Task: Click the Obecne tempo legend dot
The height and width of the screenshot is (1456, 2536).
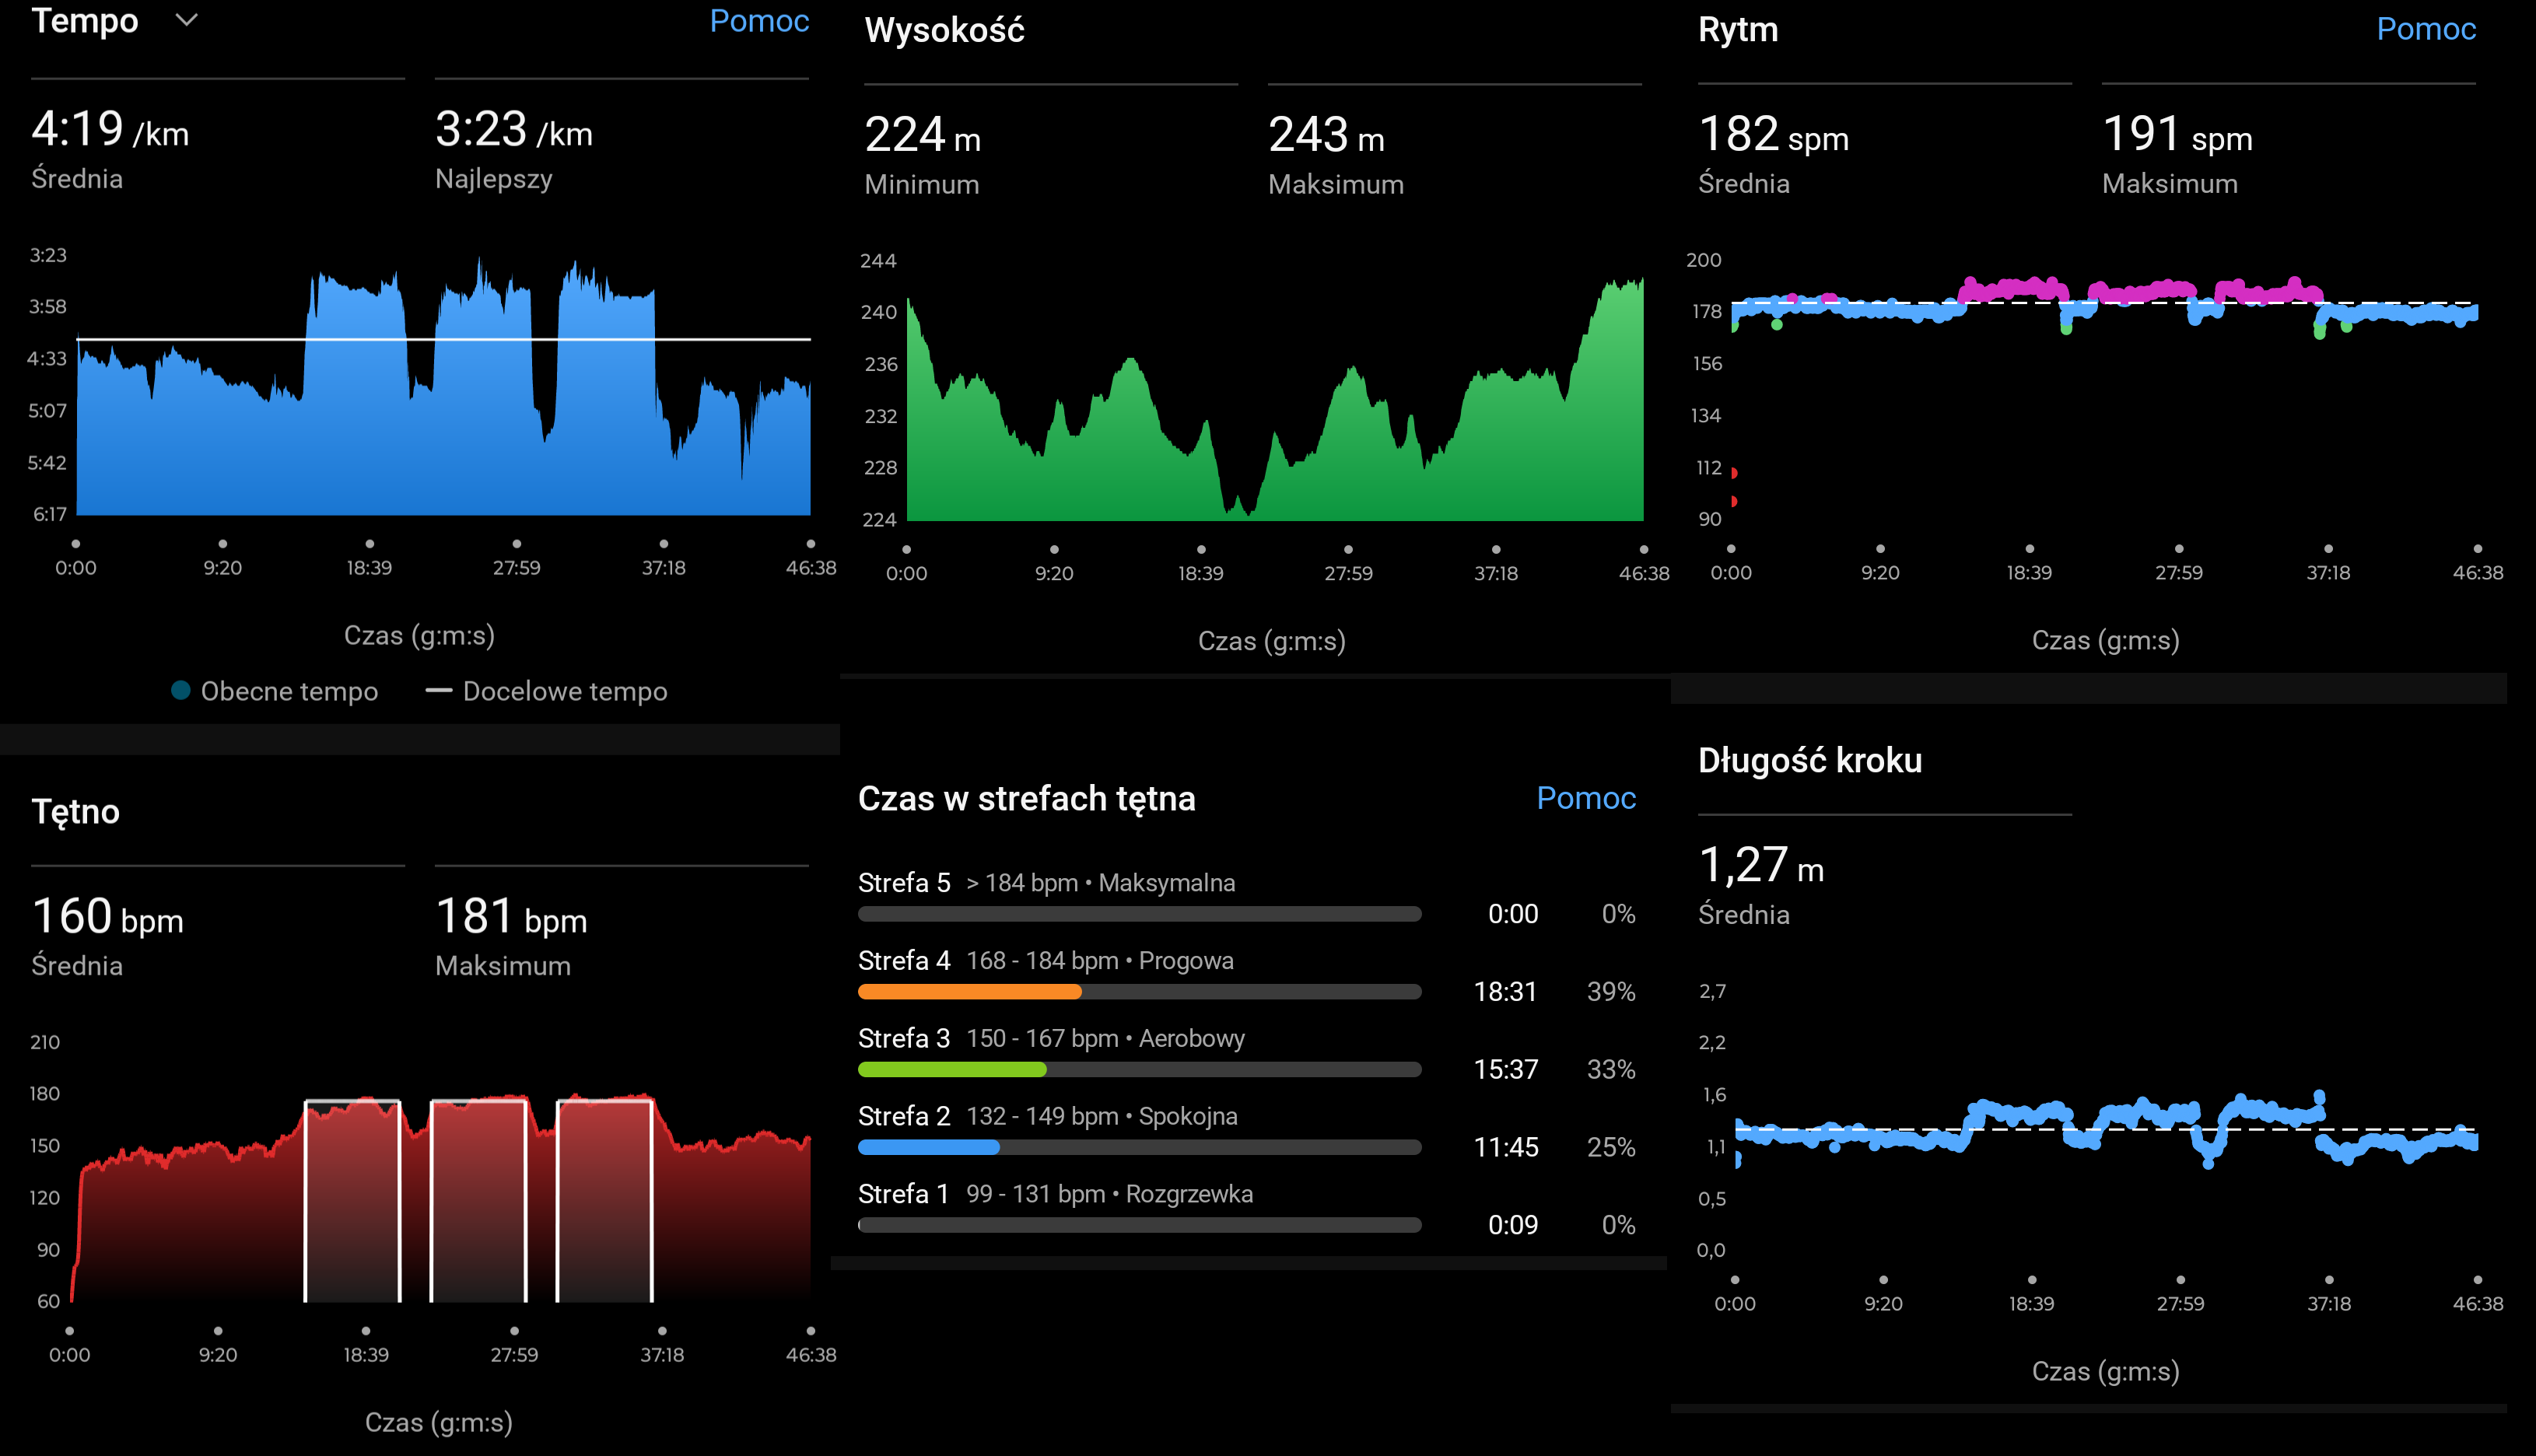Action: click(181, 690)
